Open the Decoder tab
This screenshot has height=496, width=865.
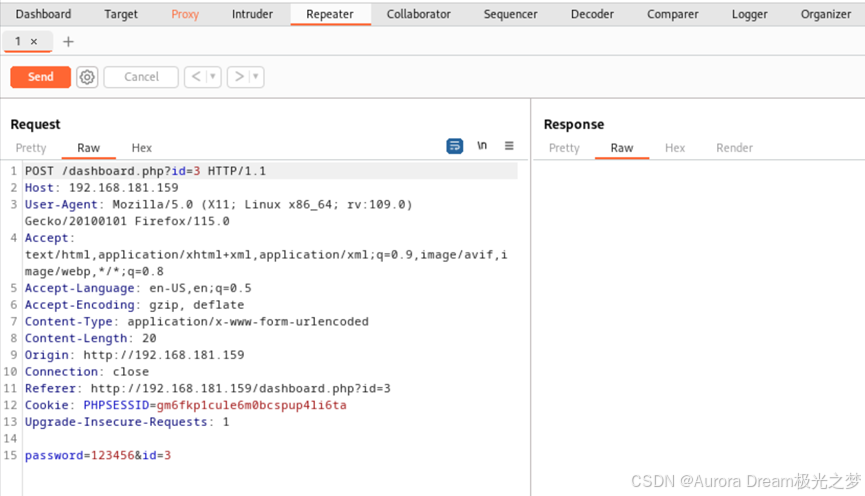[592, 14]
